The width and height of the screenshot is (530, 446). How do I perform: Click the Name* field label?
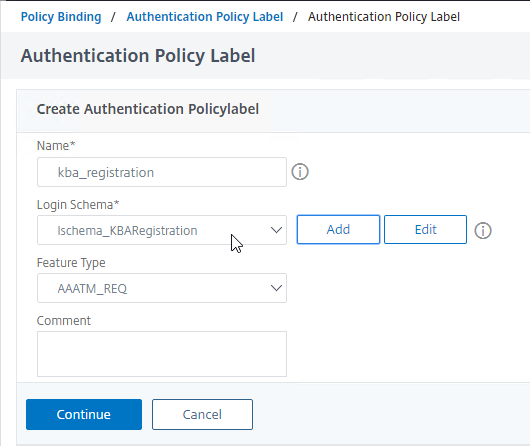click(56, 146)
